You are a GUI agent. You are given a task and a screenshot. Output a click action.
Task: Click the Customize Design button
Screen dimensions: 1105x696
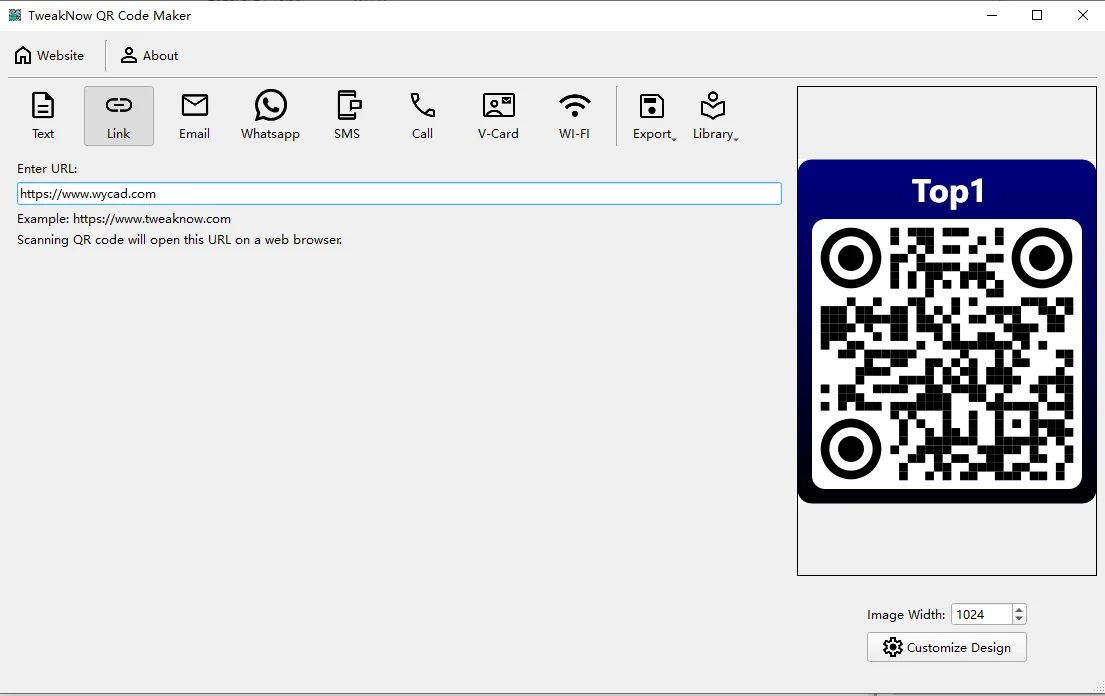tap(946, 647)
